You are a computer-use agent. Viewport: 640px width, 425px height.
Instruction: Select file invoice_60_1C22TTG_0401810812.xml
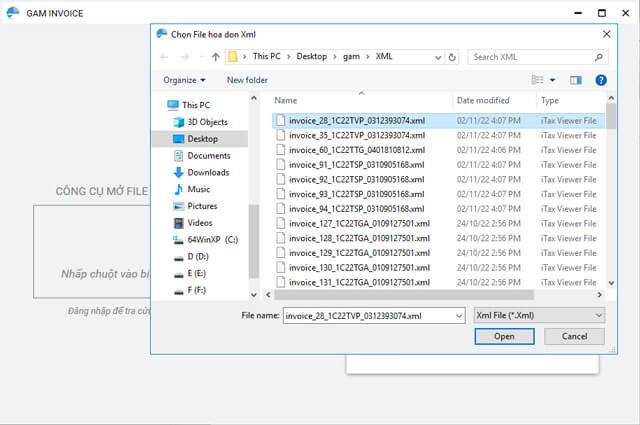(356, 149)
